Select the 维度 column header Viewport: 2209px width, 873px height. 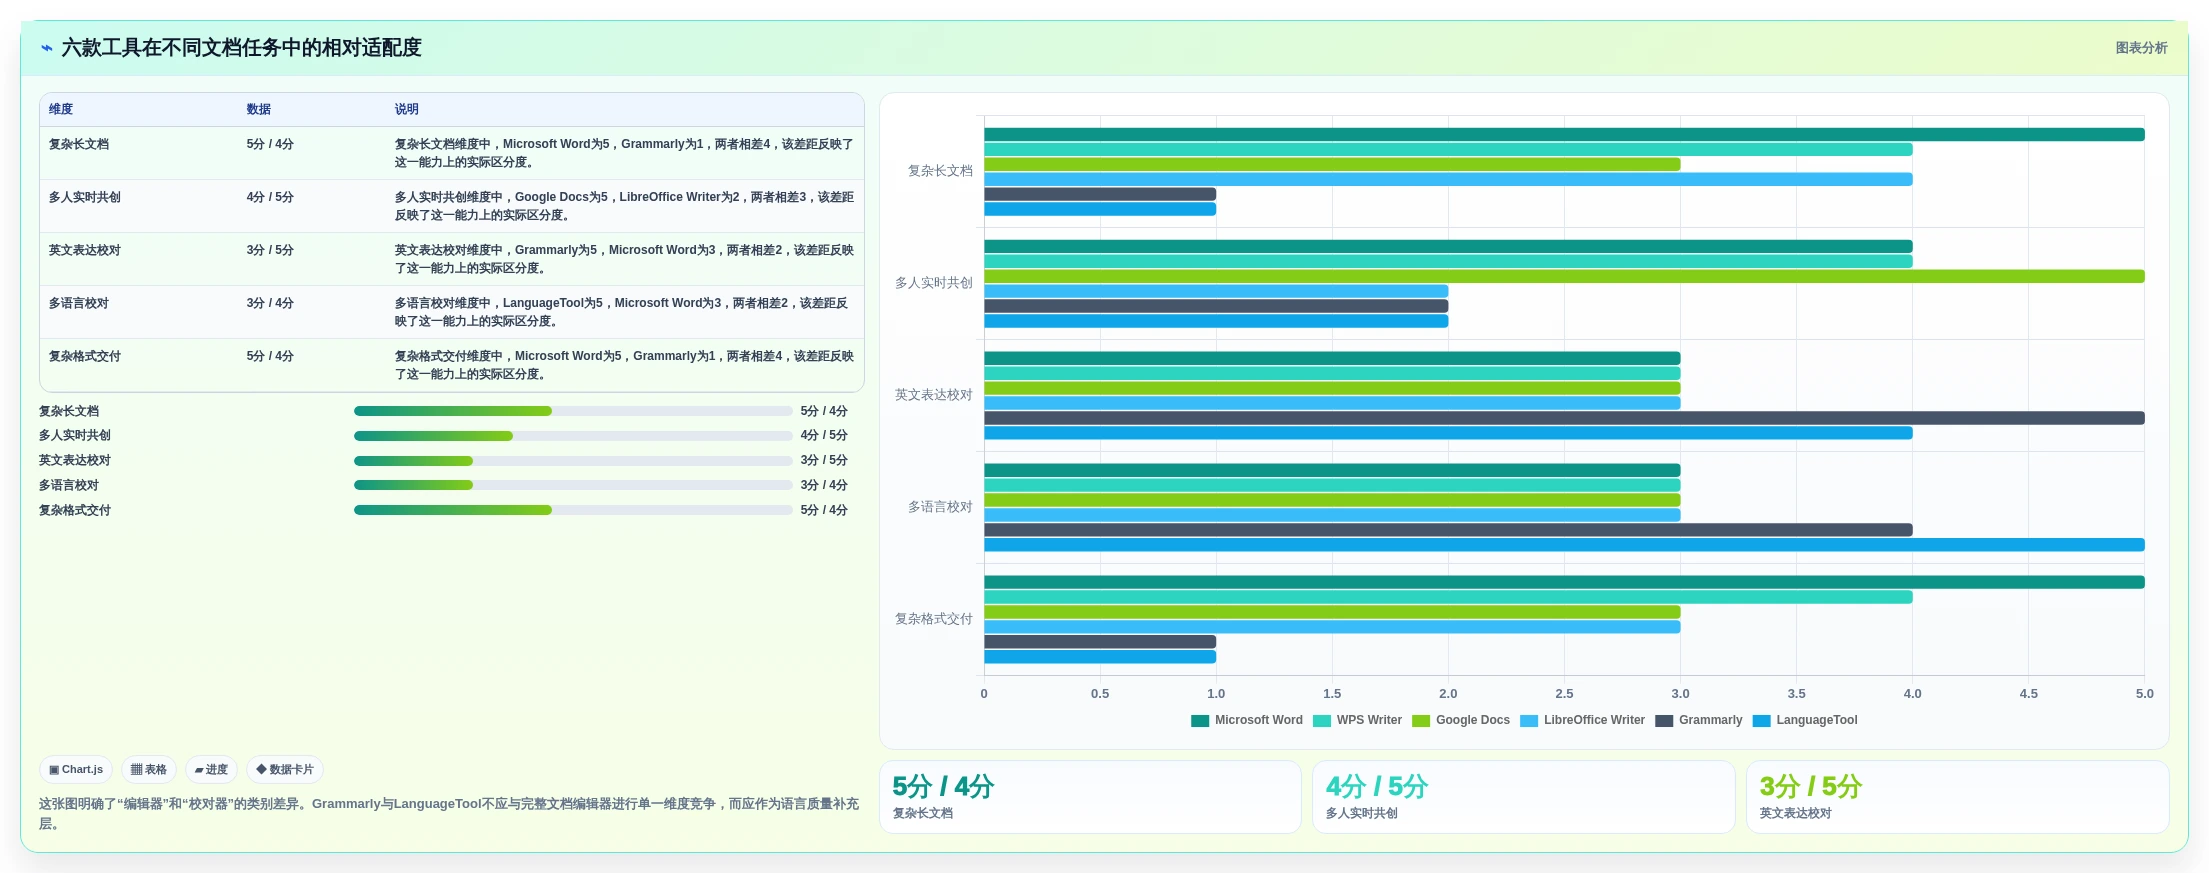[61, 110]
